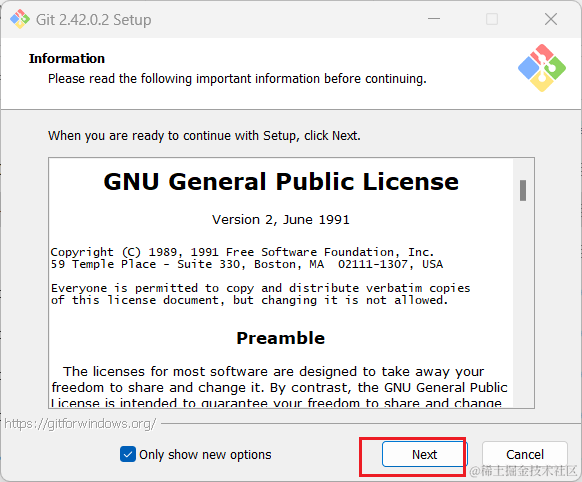Click the Information header label
The width and height of the screenshot is (582, 482).
point(67,59)
